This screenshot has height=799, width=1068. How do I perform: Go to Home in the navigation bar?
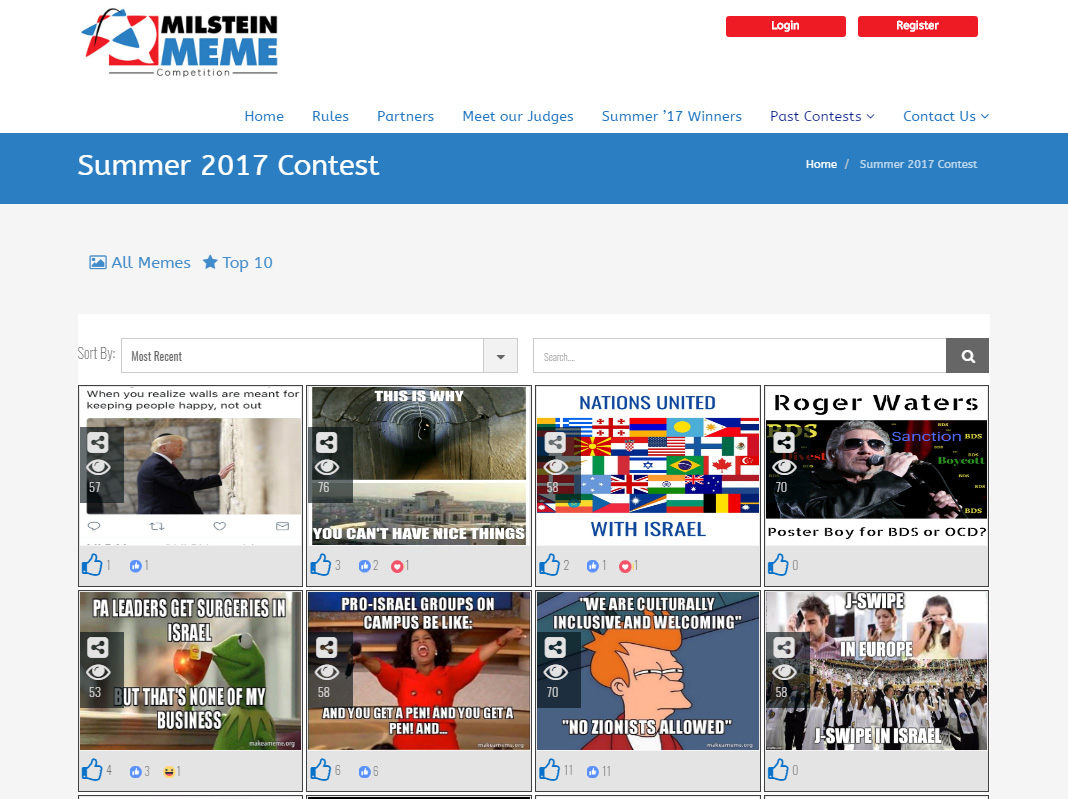pyautogui.click(x=264, y=116)
